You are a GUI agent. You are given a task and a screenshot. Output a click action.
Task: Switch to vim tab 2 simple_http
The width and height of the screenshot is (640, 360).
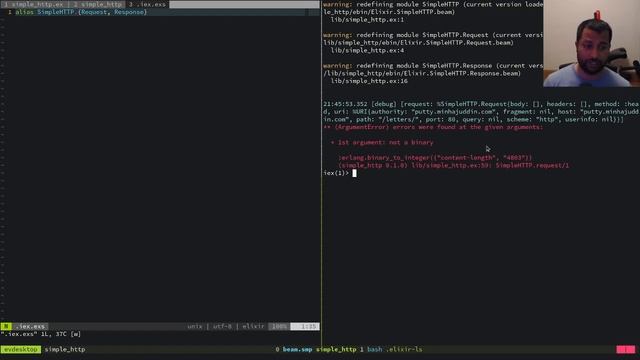point(97,4)
